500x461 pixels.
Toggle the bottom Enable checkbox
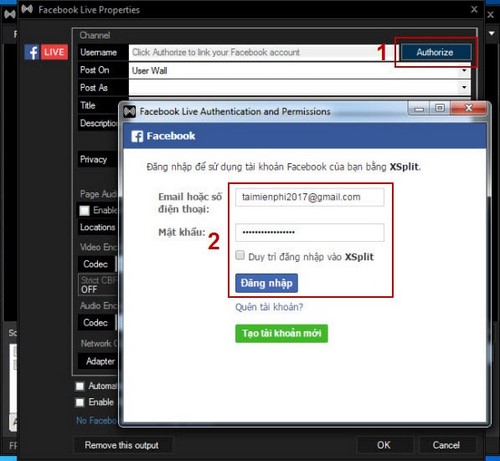(80, 402)
